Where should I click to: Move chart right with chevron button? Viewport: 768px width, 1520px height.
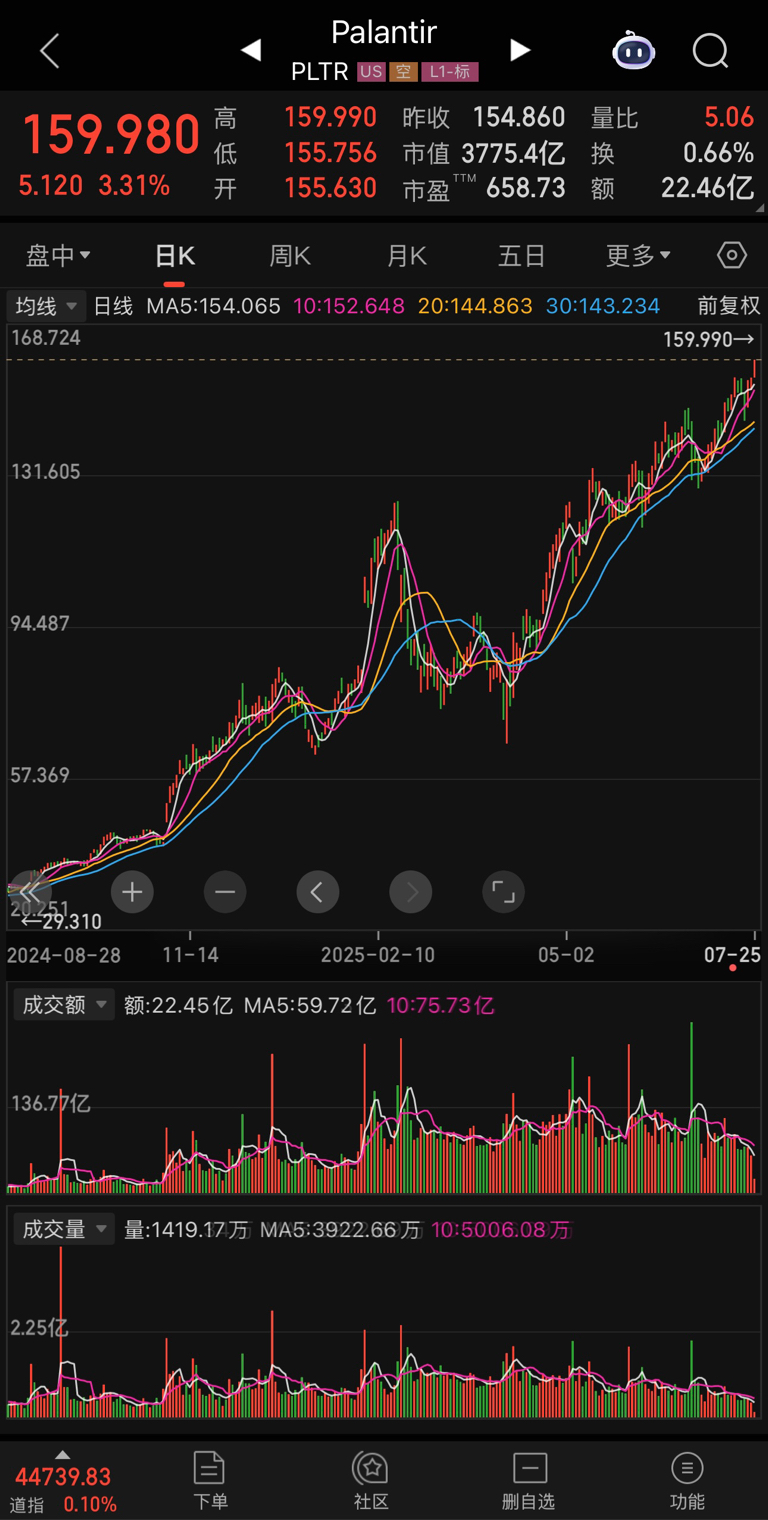[x=411, y=892]
